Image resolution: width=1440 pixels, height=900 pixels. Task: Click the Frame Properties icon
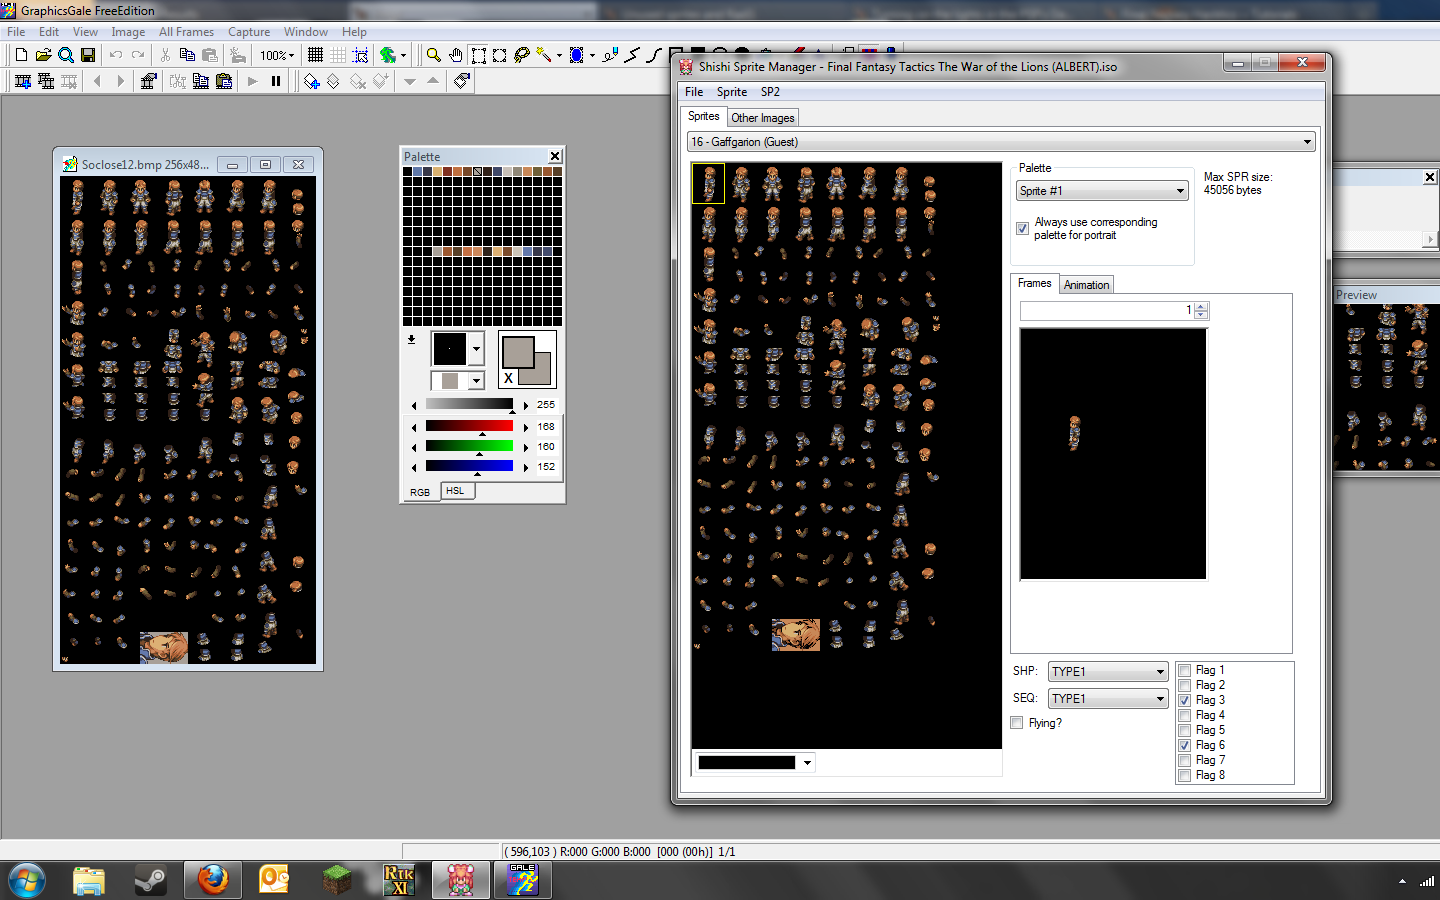point(148,81)
